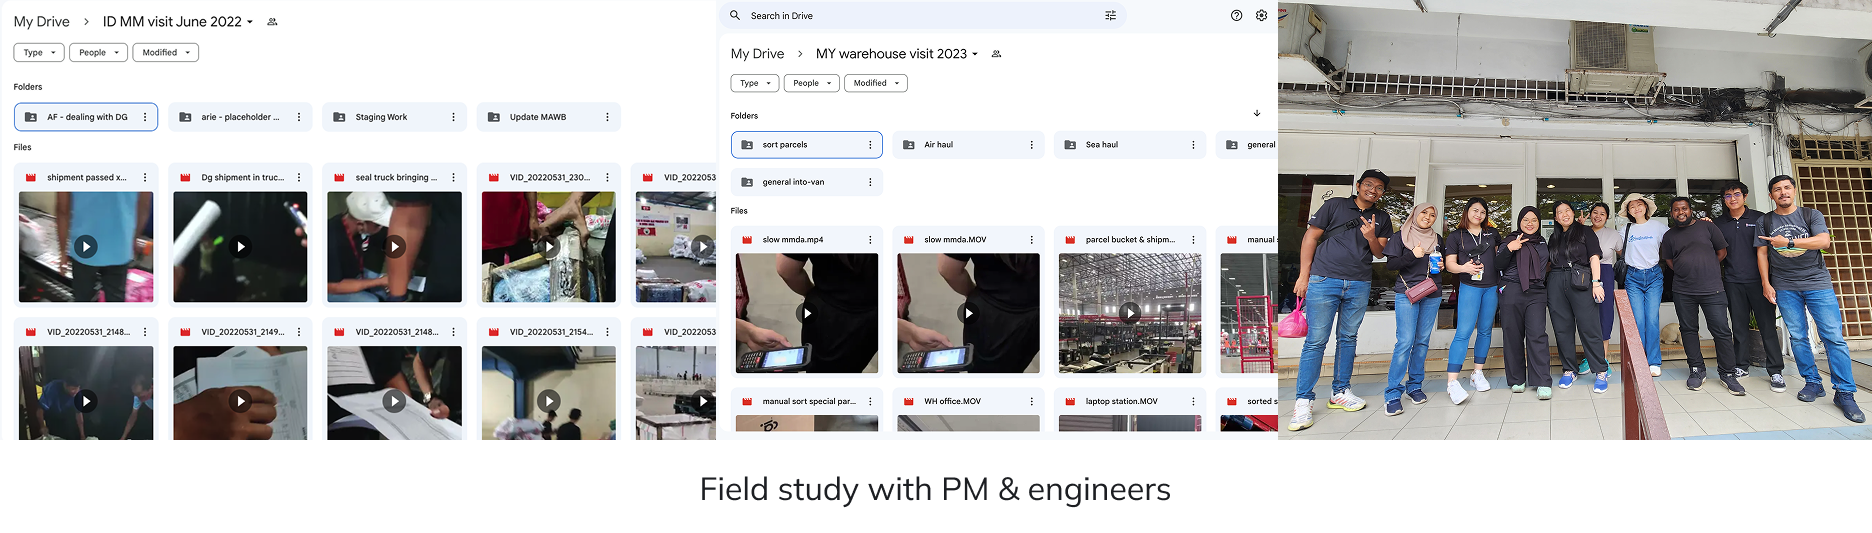
Task: Select the VID_20220531_2154 file title
Action: [x=551, y=332]
